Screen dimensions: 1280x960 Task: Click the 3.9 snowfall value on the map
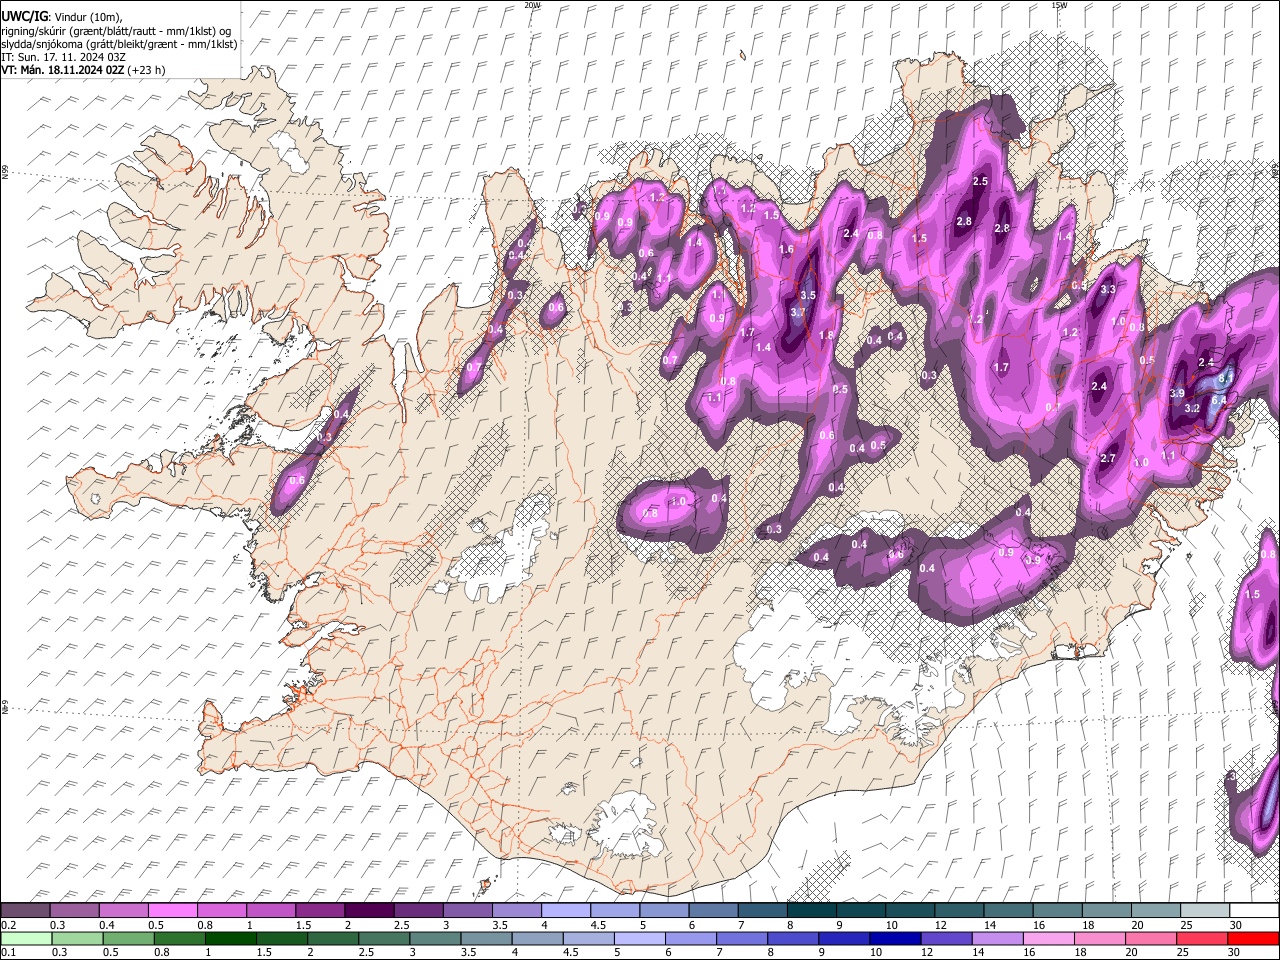tap(1177, 394)
